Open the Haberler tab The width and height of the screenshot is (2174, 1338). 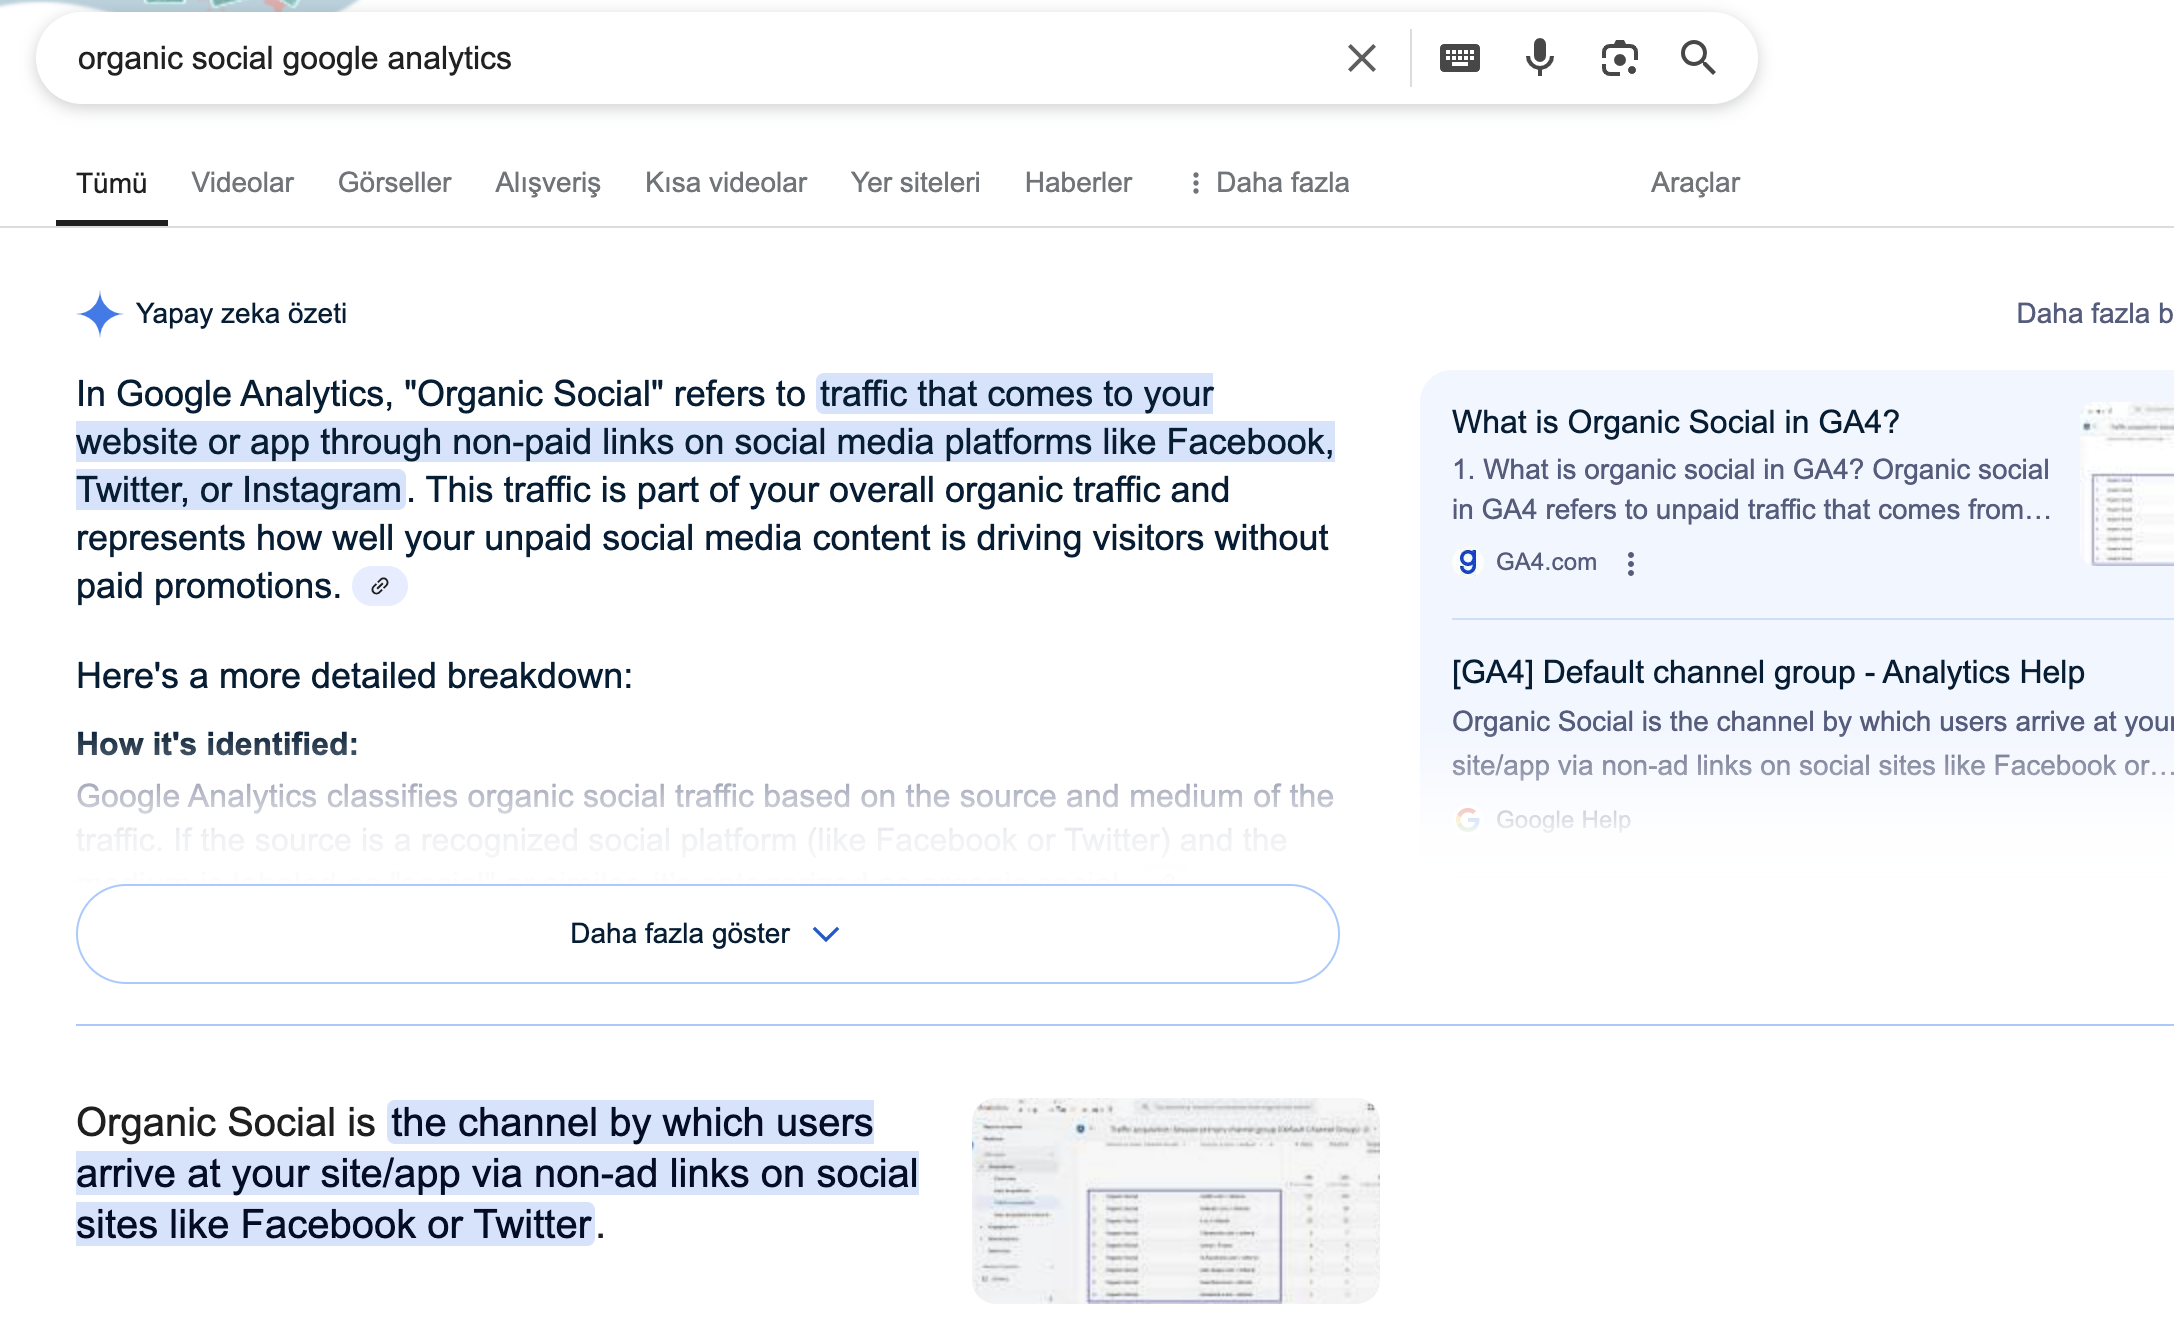pyautogui.click(x=1078, y=183)
